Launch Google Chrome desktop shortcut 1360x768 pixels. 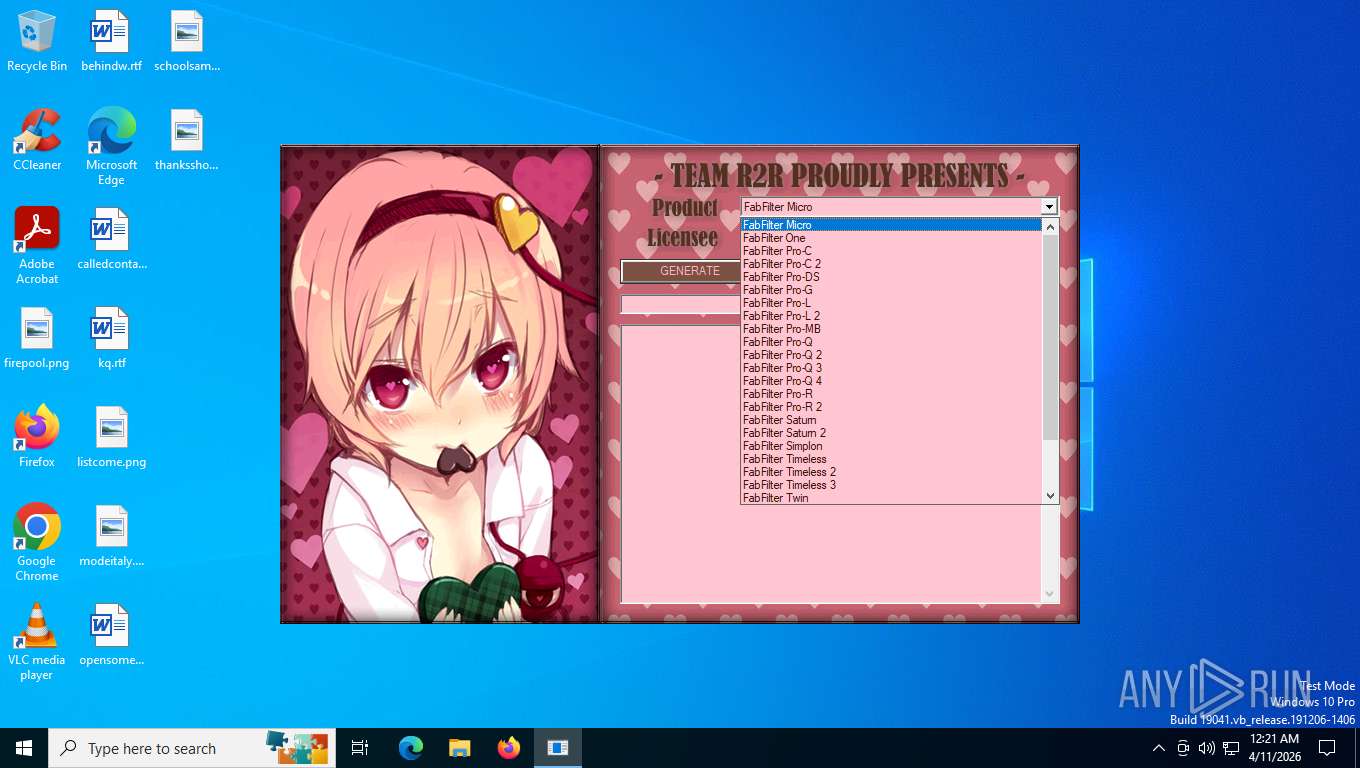(x=37, y=542)
